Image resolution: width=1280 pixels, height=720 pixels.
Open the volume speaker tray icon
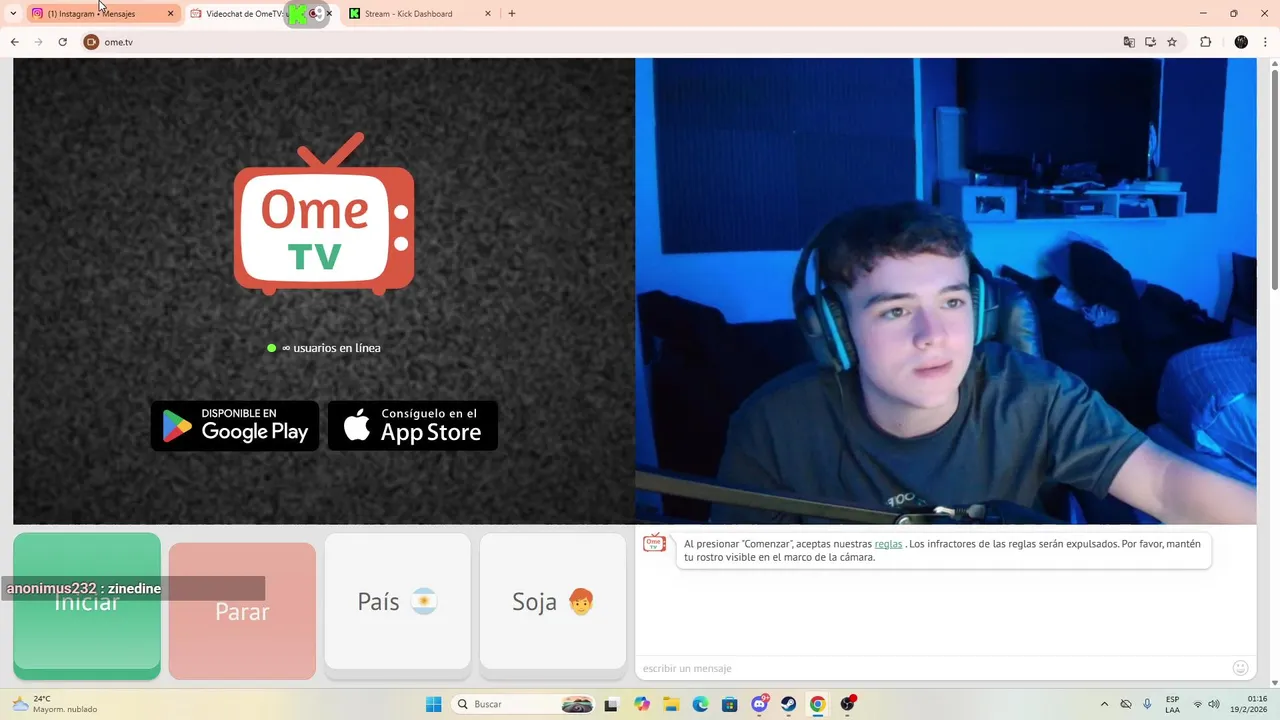coord(1214,704)
